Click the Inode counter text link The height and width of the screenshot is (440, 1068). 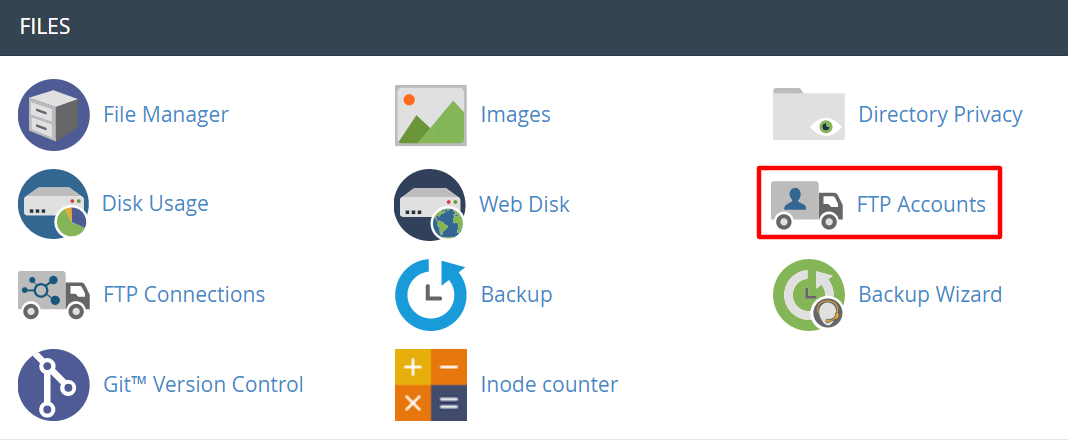click(x=549, y=385)
